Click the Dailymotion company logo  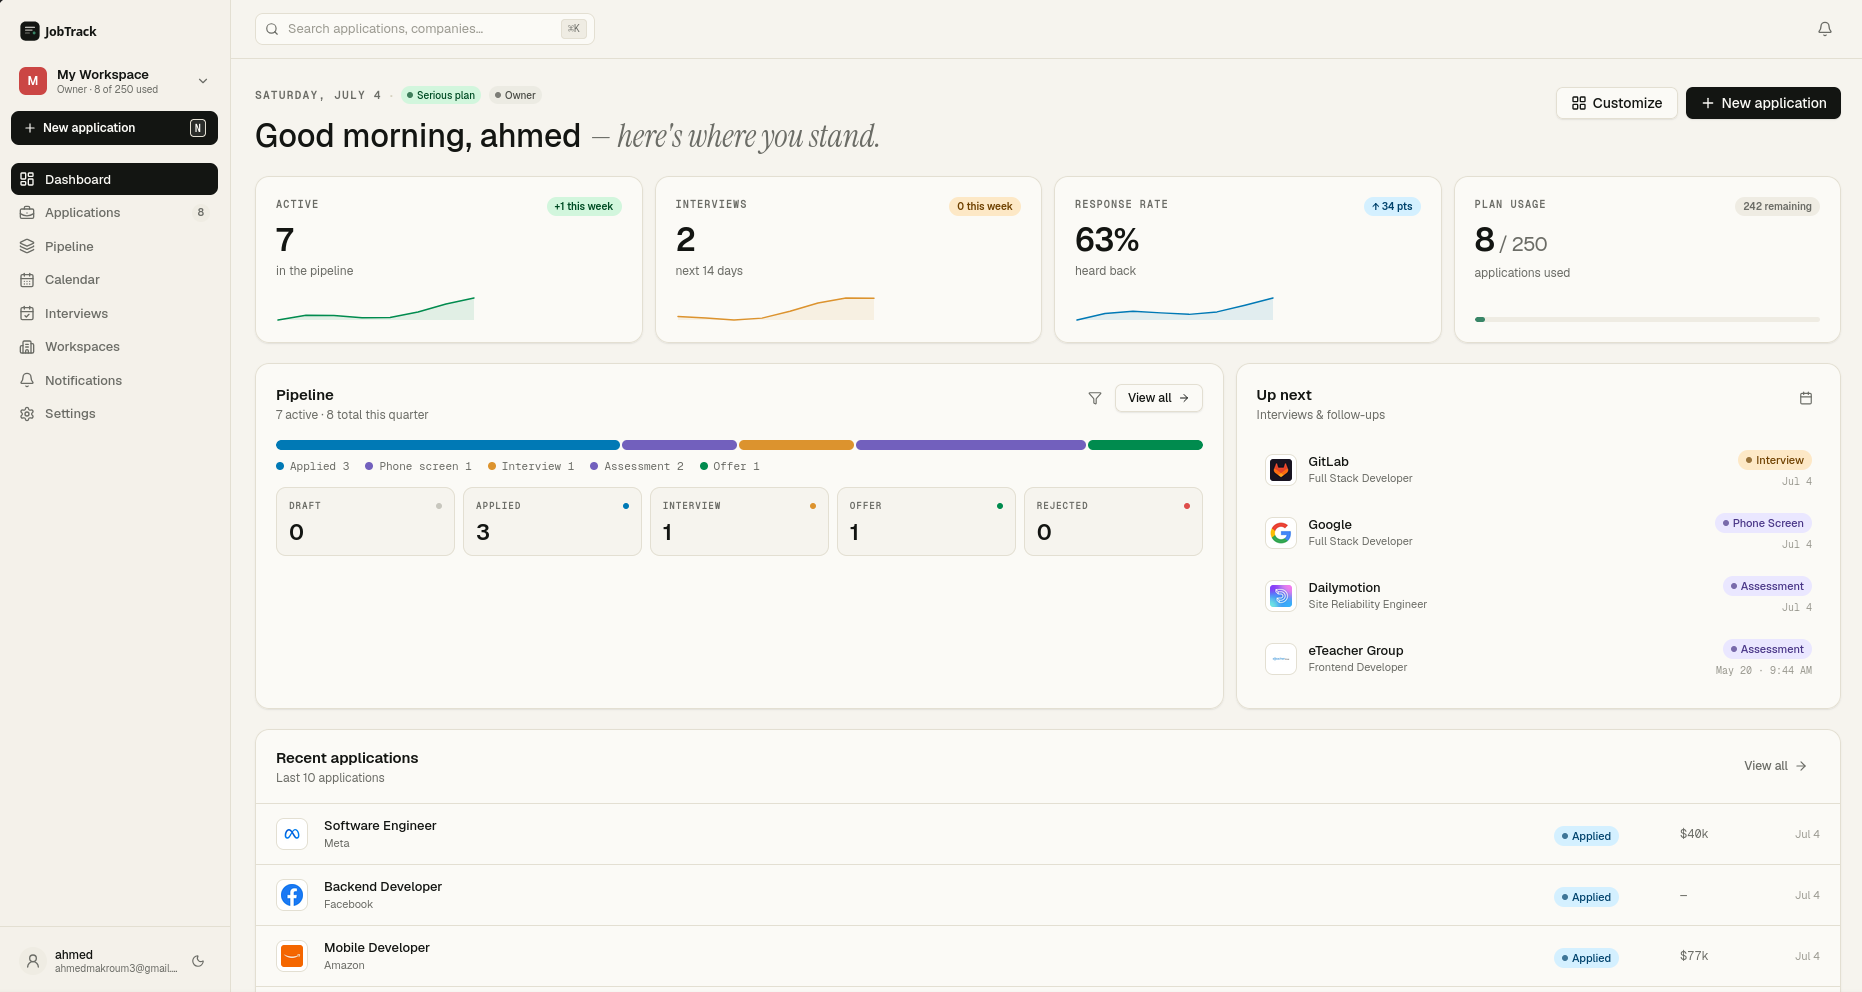point(1281,596)
